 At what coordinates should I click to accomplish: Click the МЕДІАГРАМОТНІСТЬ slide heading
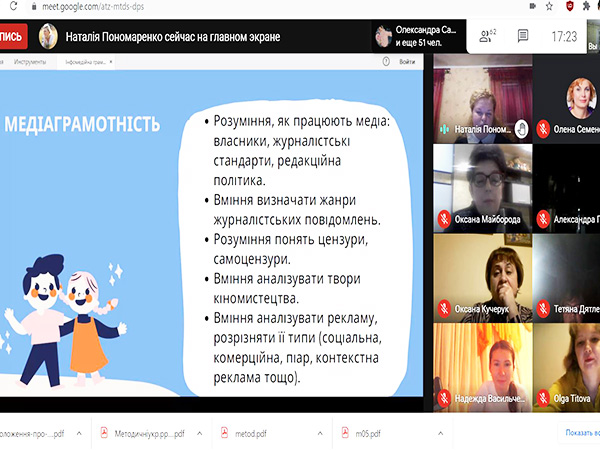coord(82,124)
